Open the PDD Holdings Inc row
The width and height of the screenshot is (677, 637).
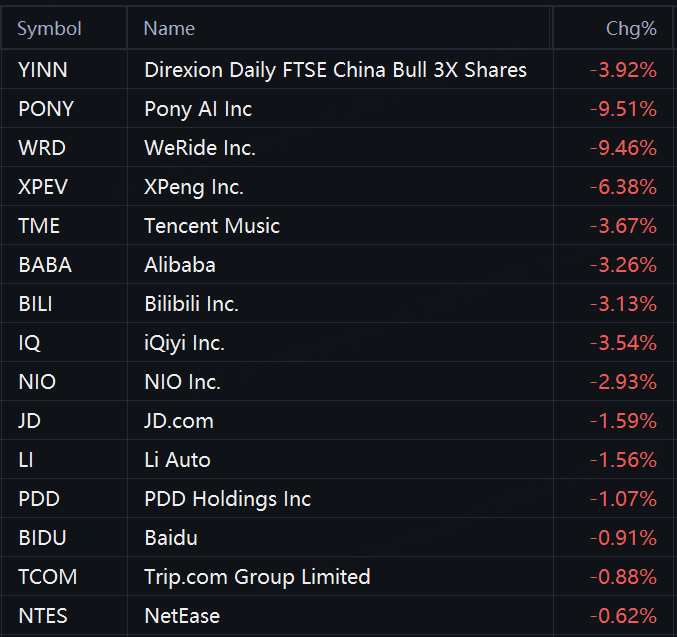228,499
